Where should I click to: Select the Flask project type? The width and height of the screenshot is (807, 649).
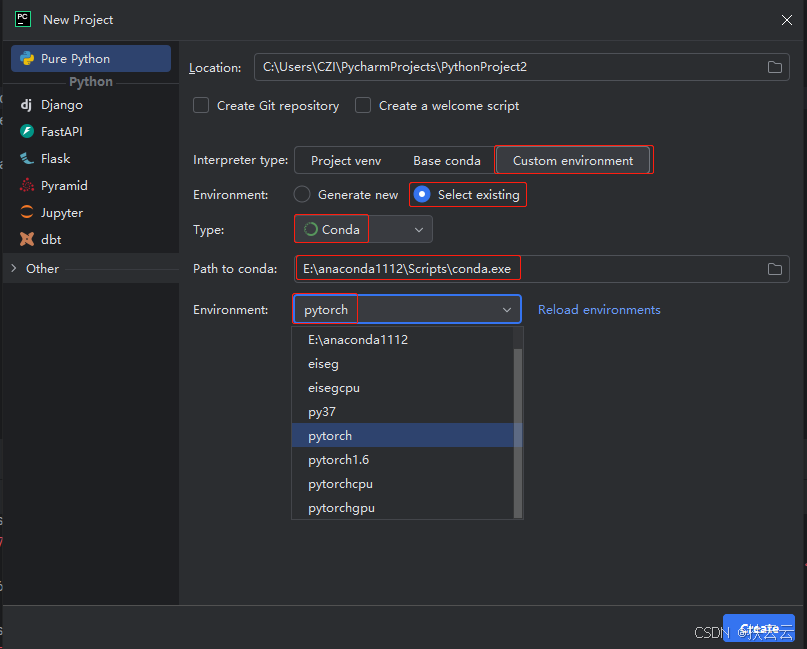pyautogui.click(x=91, y=159)
